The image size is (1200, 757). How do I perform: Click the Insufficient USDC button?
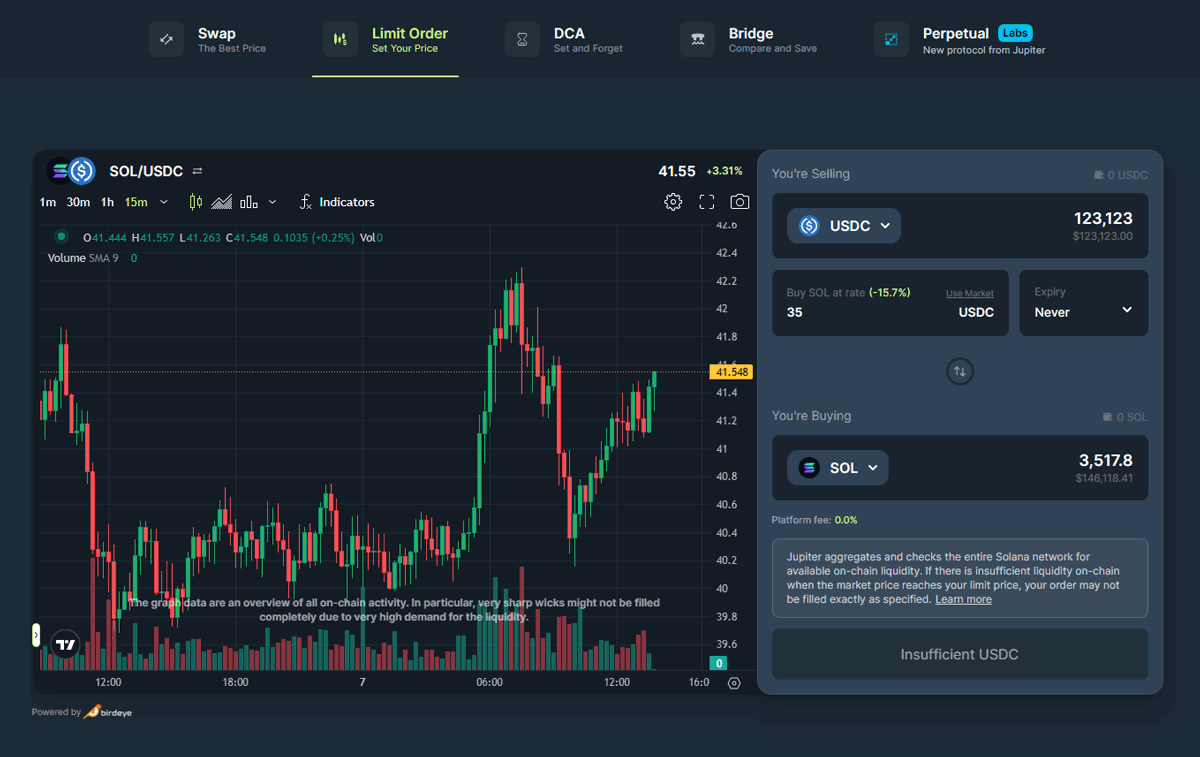960,654
